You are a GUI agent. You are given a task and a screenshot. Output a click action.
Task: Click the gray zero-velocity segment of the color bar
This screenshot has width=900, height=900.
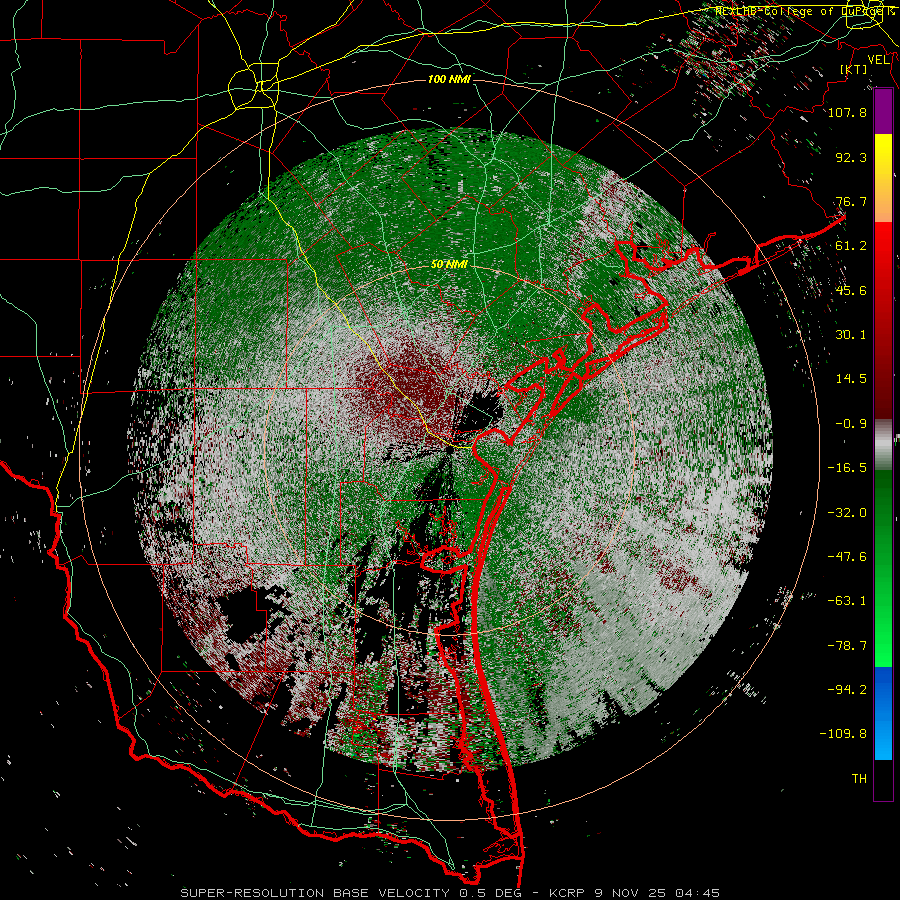pos(883,445)
